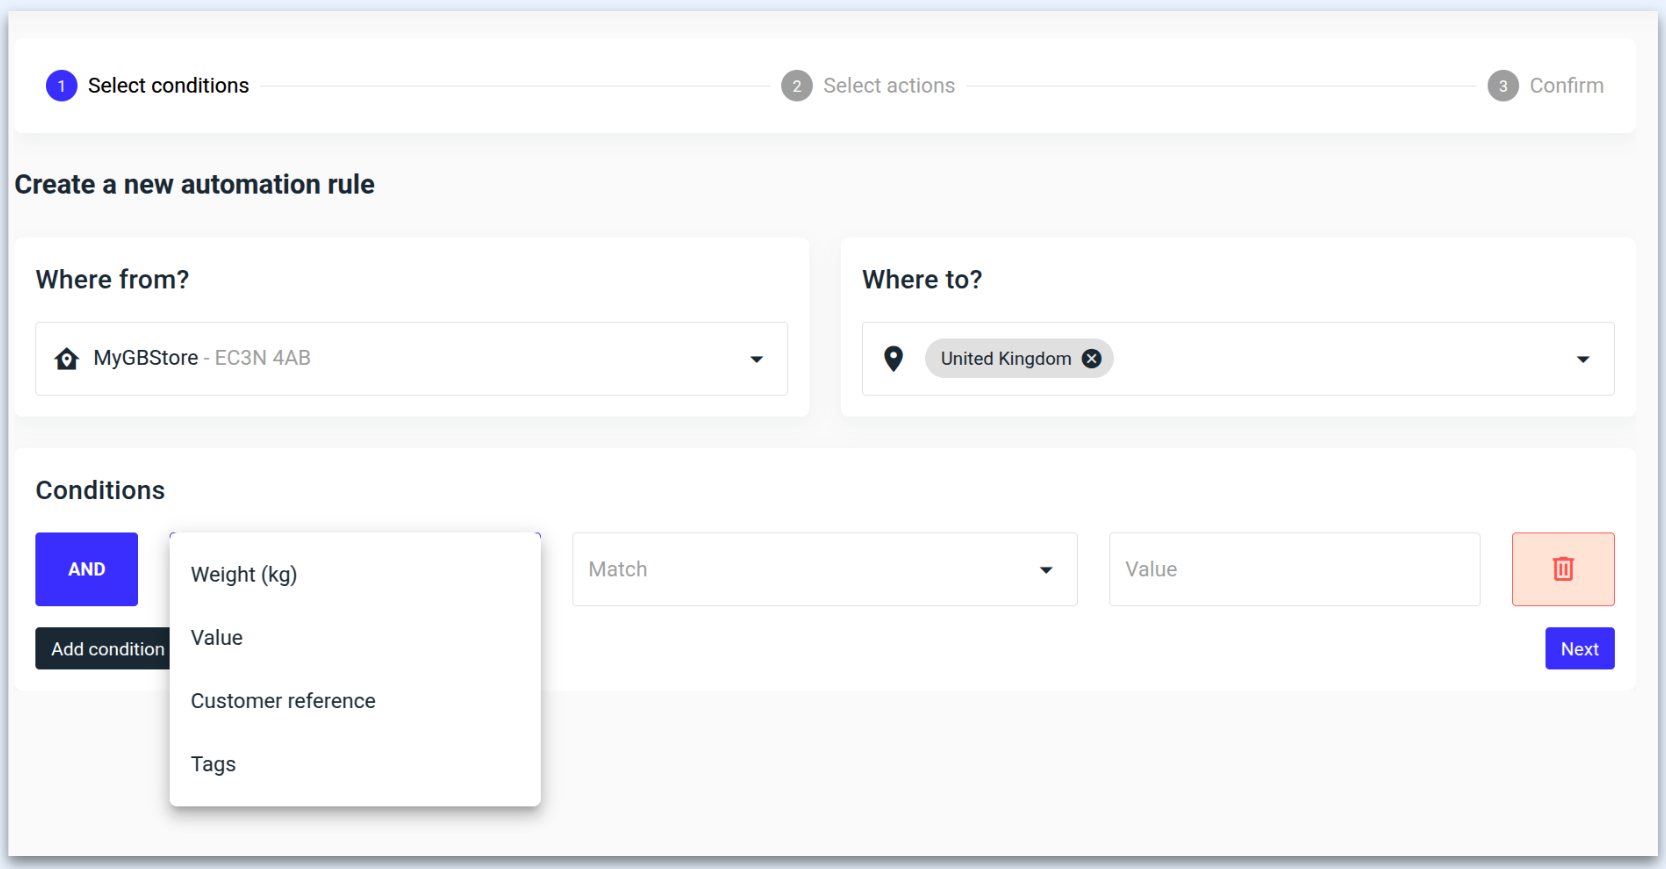Expand the Where to dropdown arrow
The width and height of the screenshot is (1666, 869).
click(x=1582, y=359)
